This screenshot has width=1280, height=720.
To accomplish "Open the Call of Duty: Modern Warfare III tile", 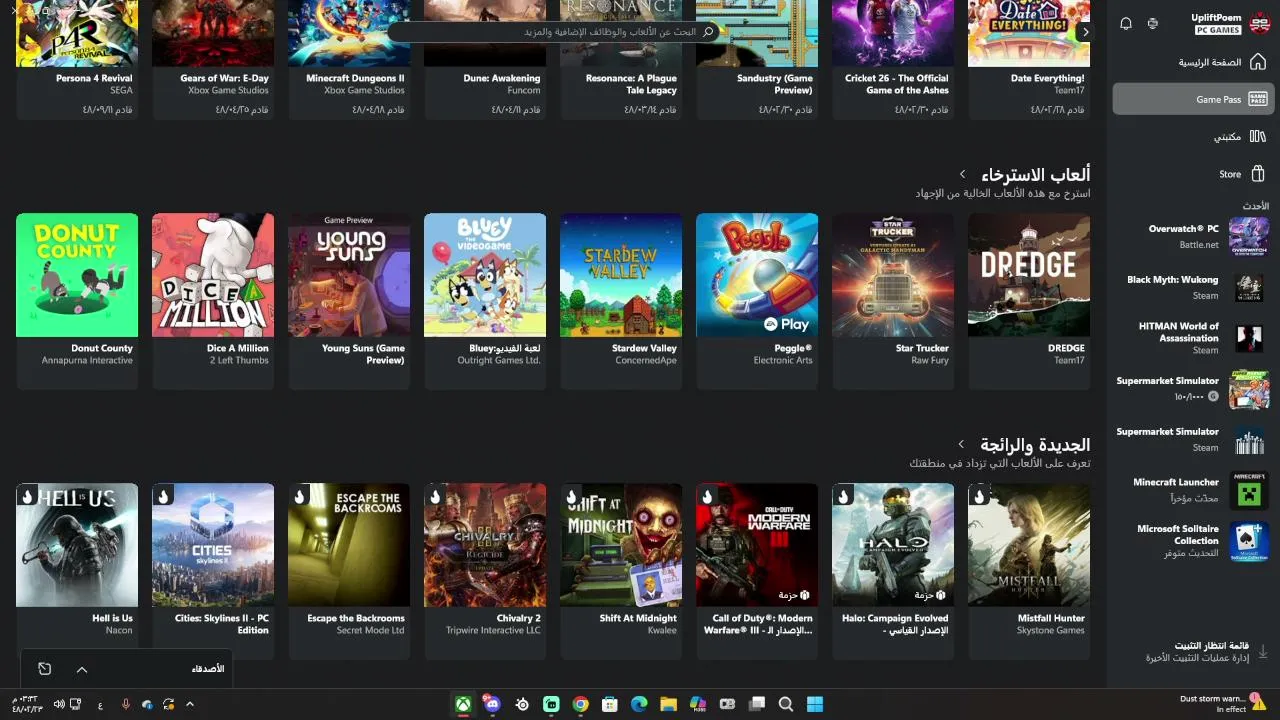I will tap(757, 571).
